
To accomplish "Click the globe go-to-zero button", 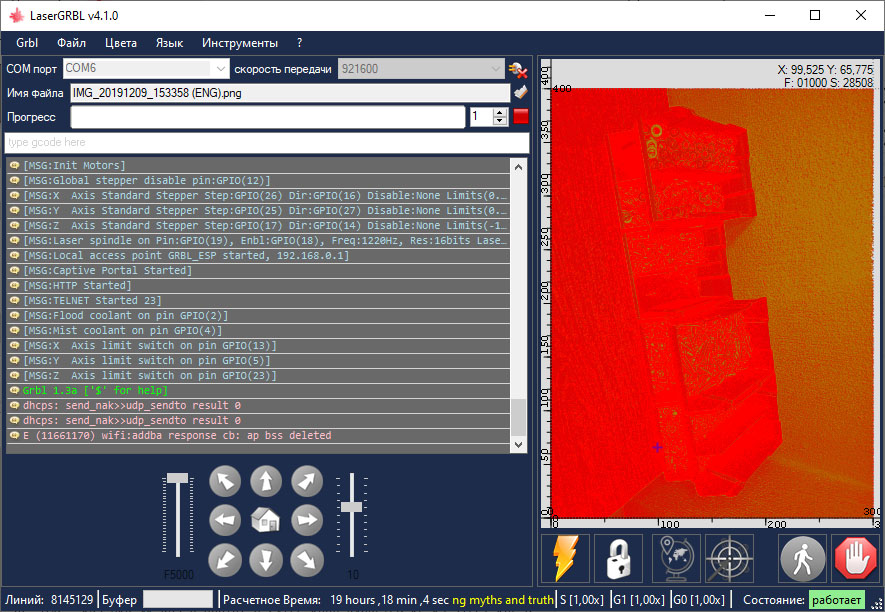I will [676, 558].
